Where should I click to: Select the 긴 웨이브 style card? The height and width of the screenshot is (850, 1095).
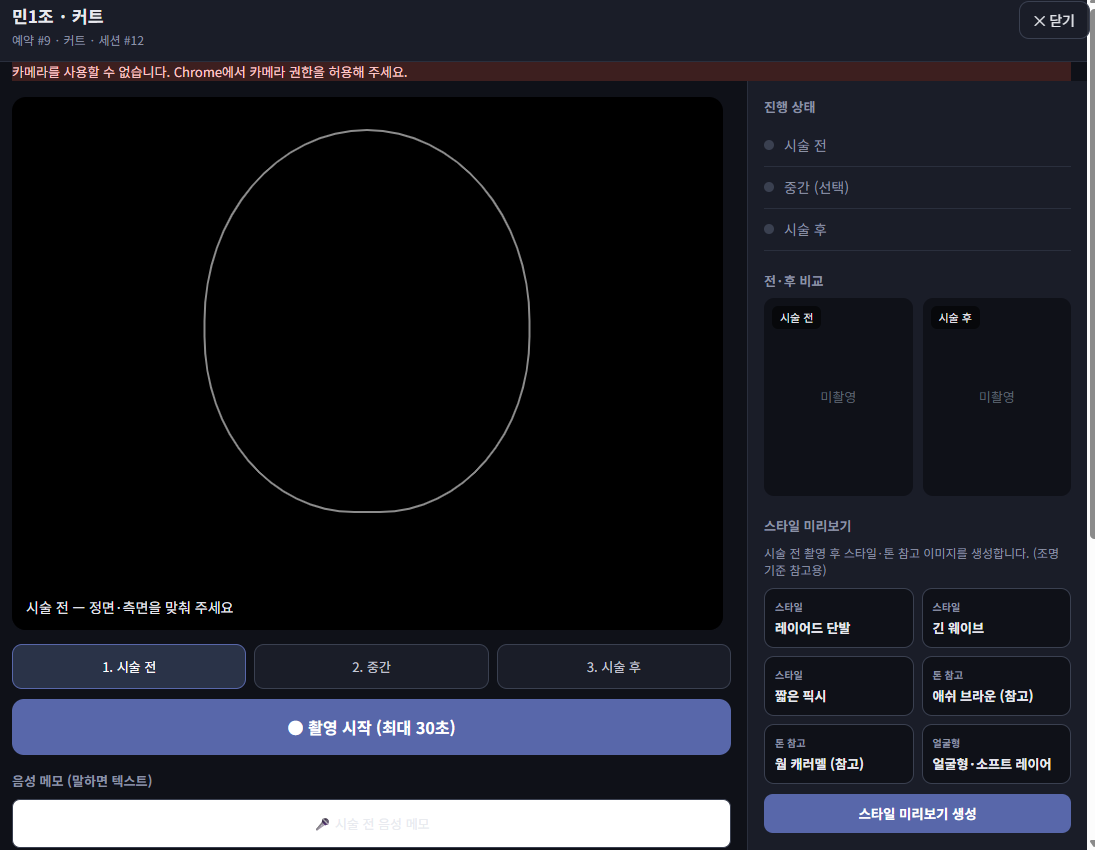pyautogui.click(x=996, y=617)
